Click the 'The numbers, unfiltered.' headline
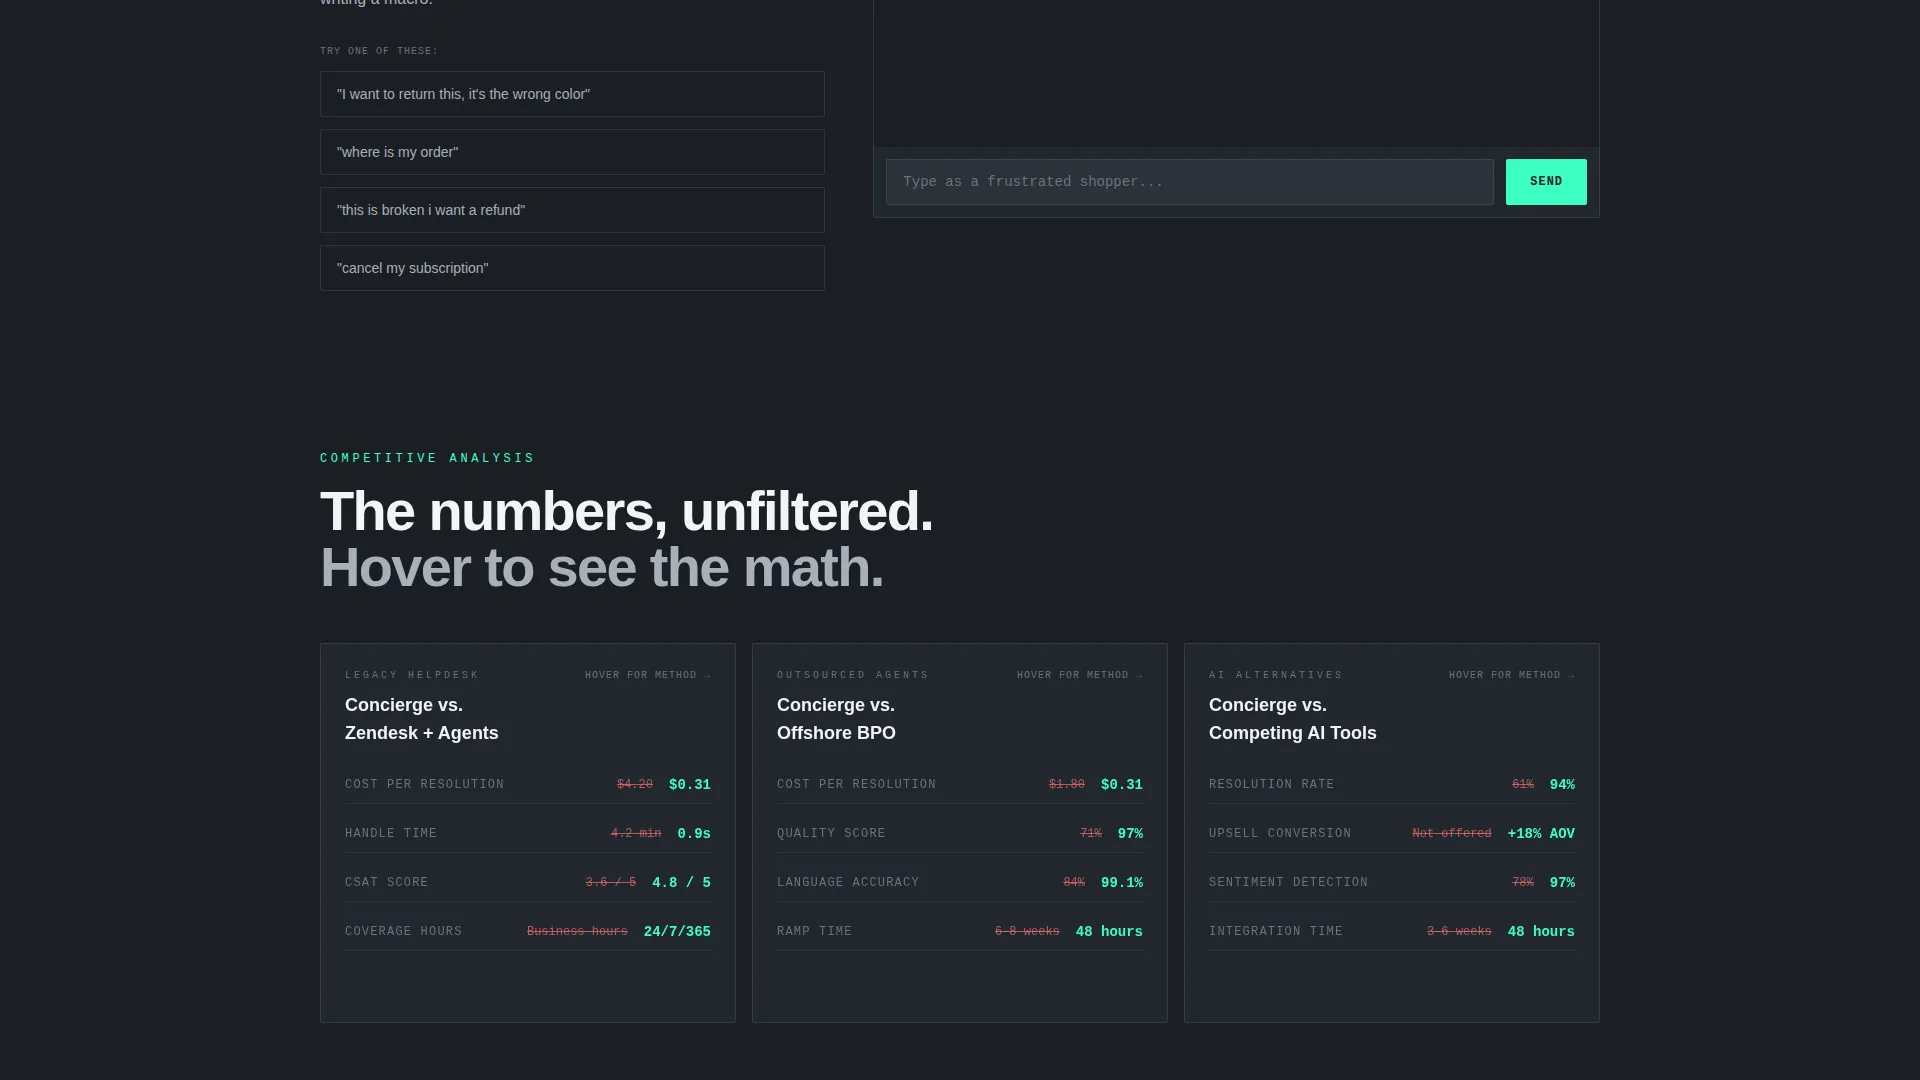The height and width of the screenshot is (1080, 1920). (x=626, y=512)
